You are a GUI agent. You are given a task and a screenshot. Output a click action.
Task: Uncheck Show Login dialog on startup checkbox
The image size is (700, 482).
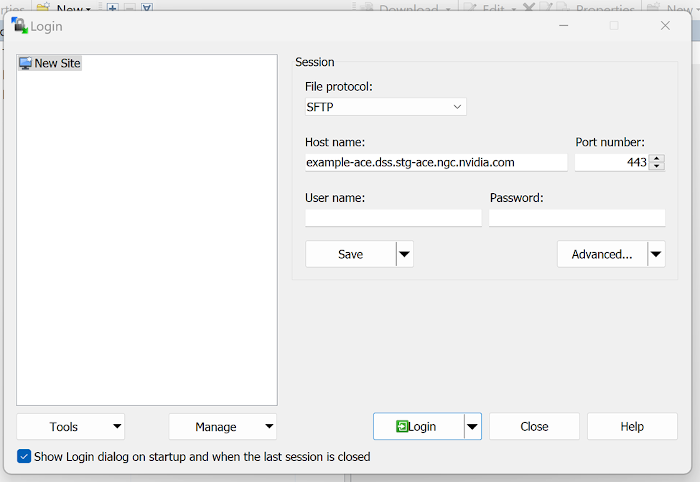tap(24, 457)
